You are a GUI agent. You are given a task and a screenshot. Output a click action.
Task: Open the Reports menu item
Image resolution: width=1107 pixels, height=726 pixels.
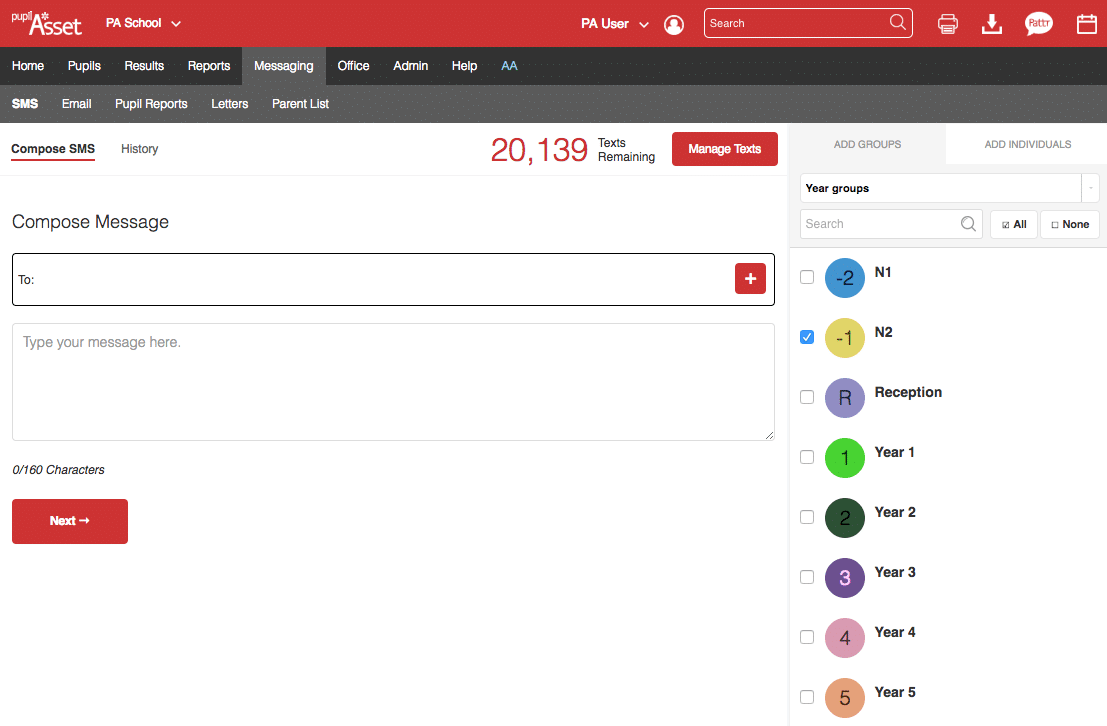[x=209, y=66]
